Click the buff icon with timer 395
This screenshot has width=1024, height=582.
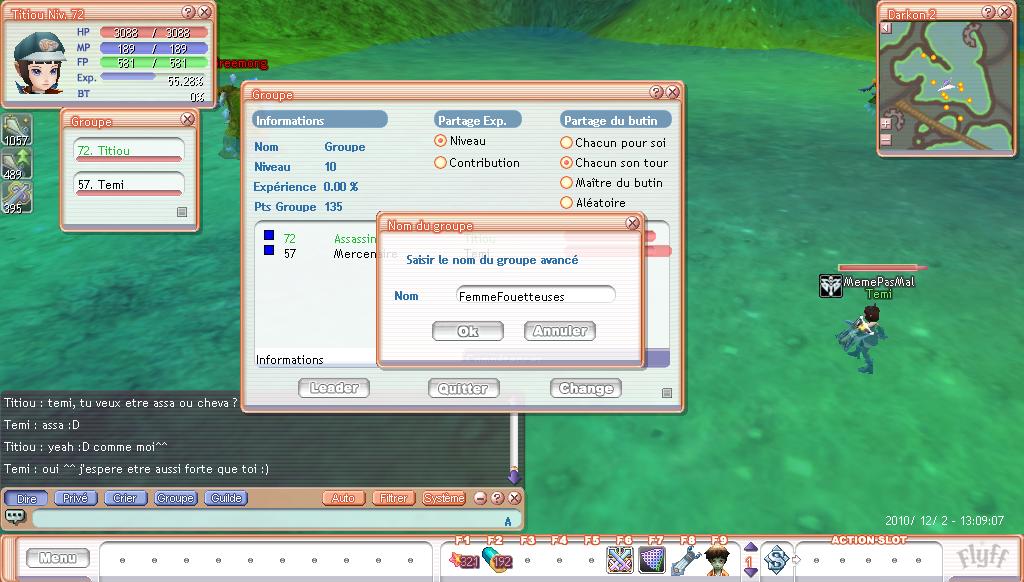tap(16, 197)
